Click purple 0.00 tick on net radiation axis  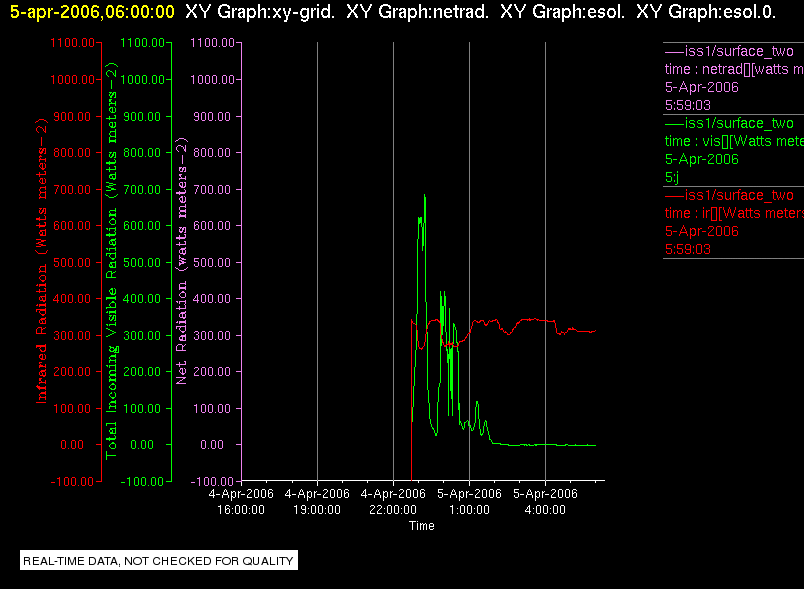pos(212,444)
